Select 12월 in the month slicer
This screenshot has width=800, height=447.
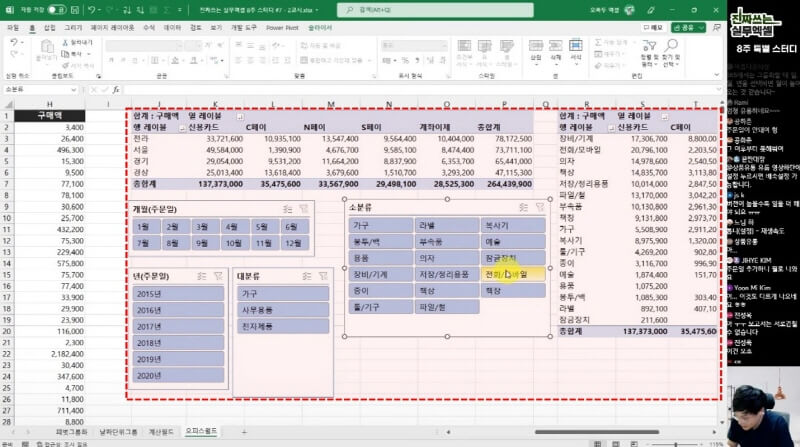point(294,243)
